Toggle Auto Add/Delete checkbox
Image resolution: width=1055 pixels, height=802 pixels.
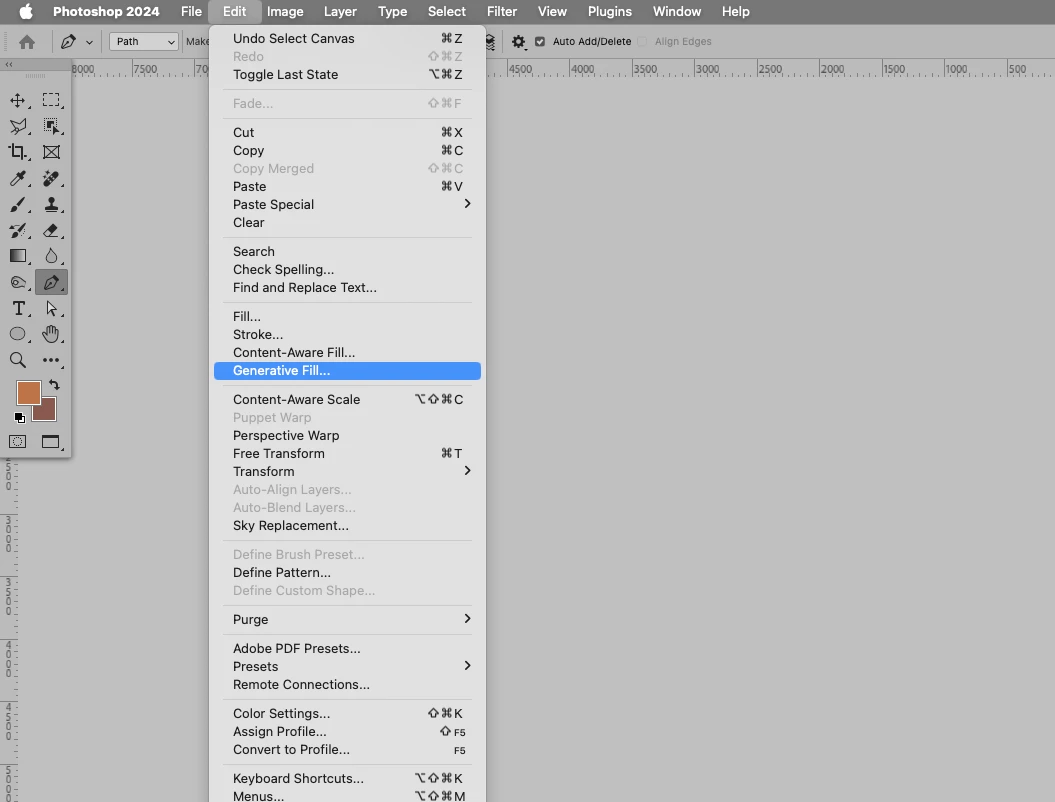(x=540, y=42)
